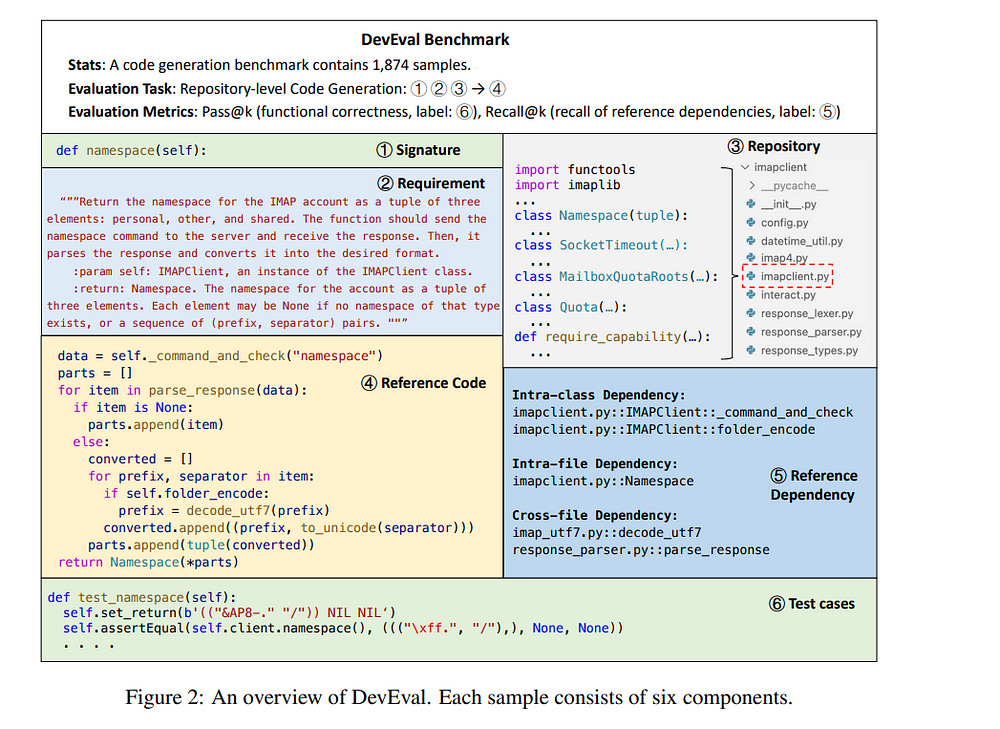Screen dimensions: 1000x729
Task: Click the 'def test_namespace(self):' line
Action: coord(142,598)
